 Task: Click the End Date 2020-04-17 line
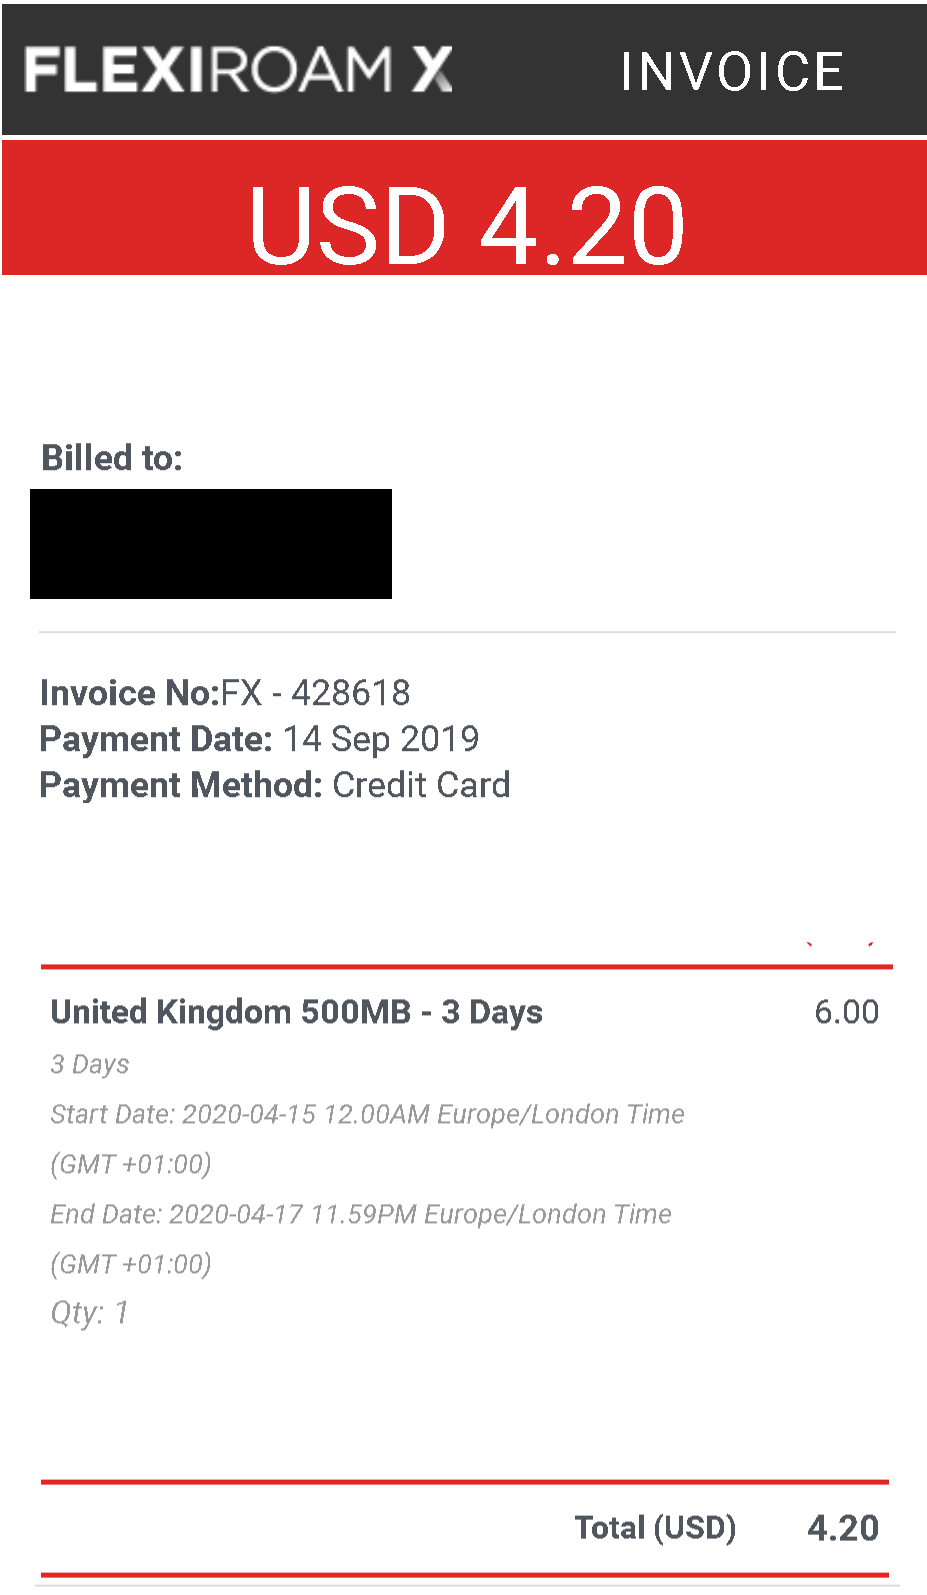click(361, 1214)
